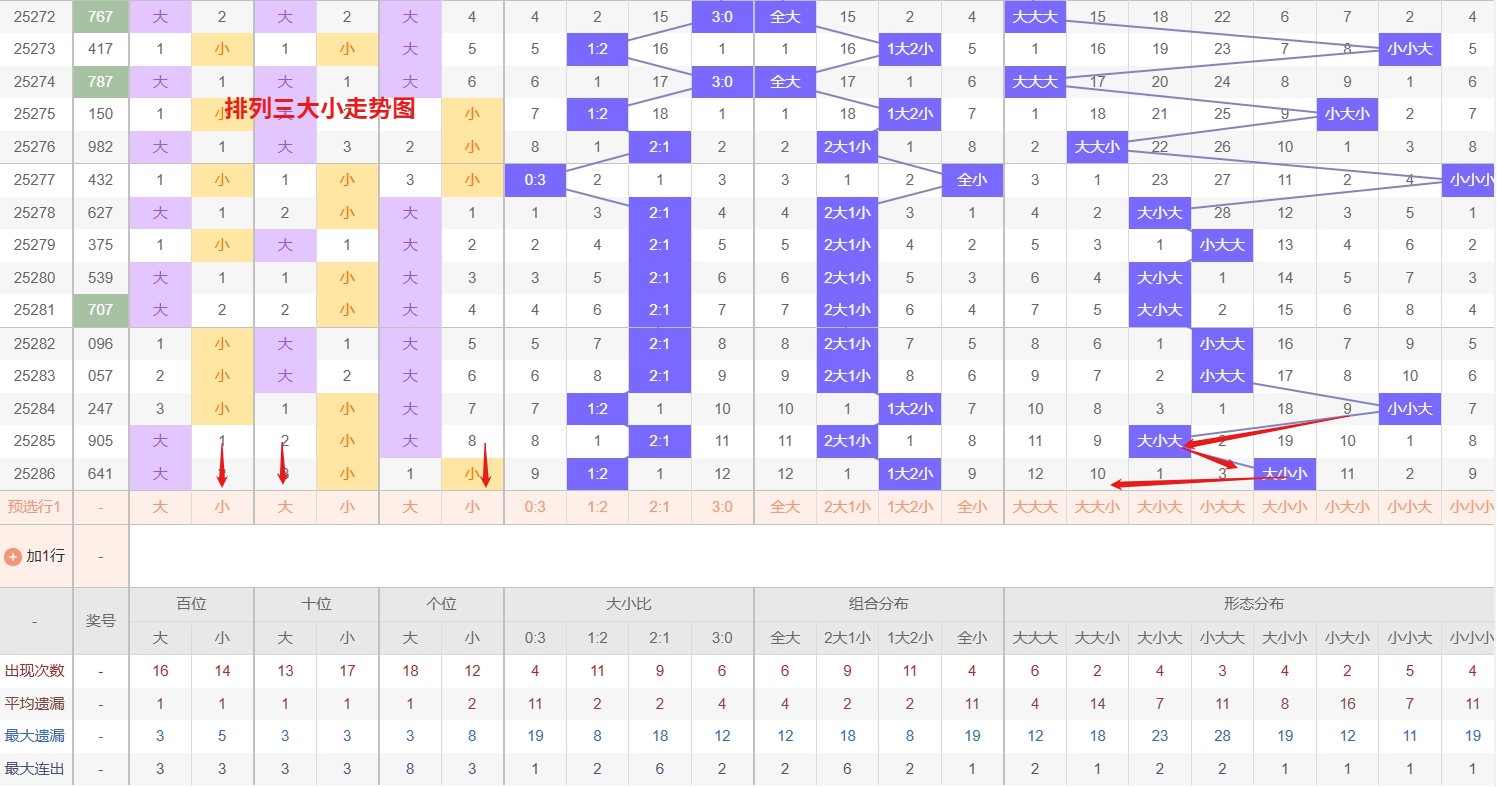Choose 小小大 in the 预选行1 row
The image size is (1497, 787).
click(x=1410, y=507)
